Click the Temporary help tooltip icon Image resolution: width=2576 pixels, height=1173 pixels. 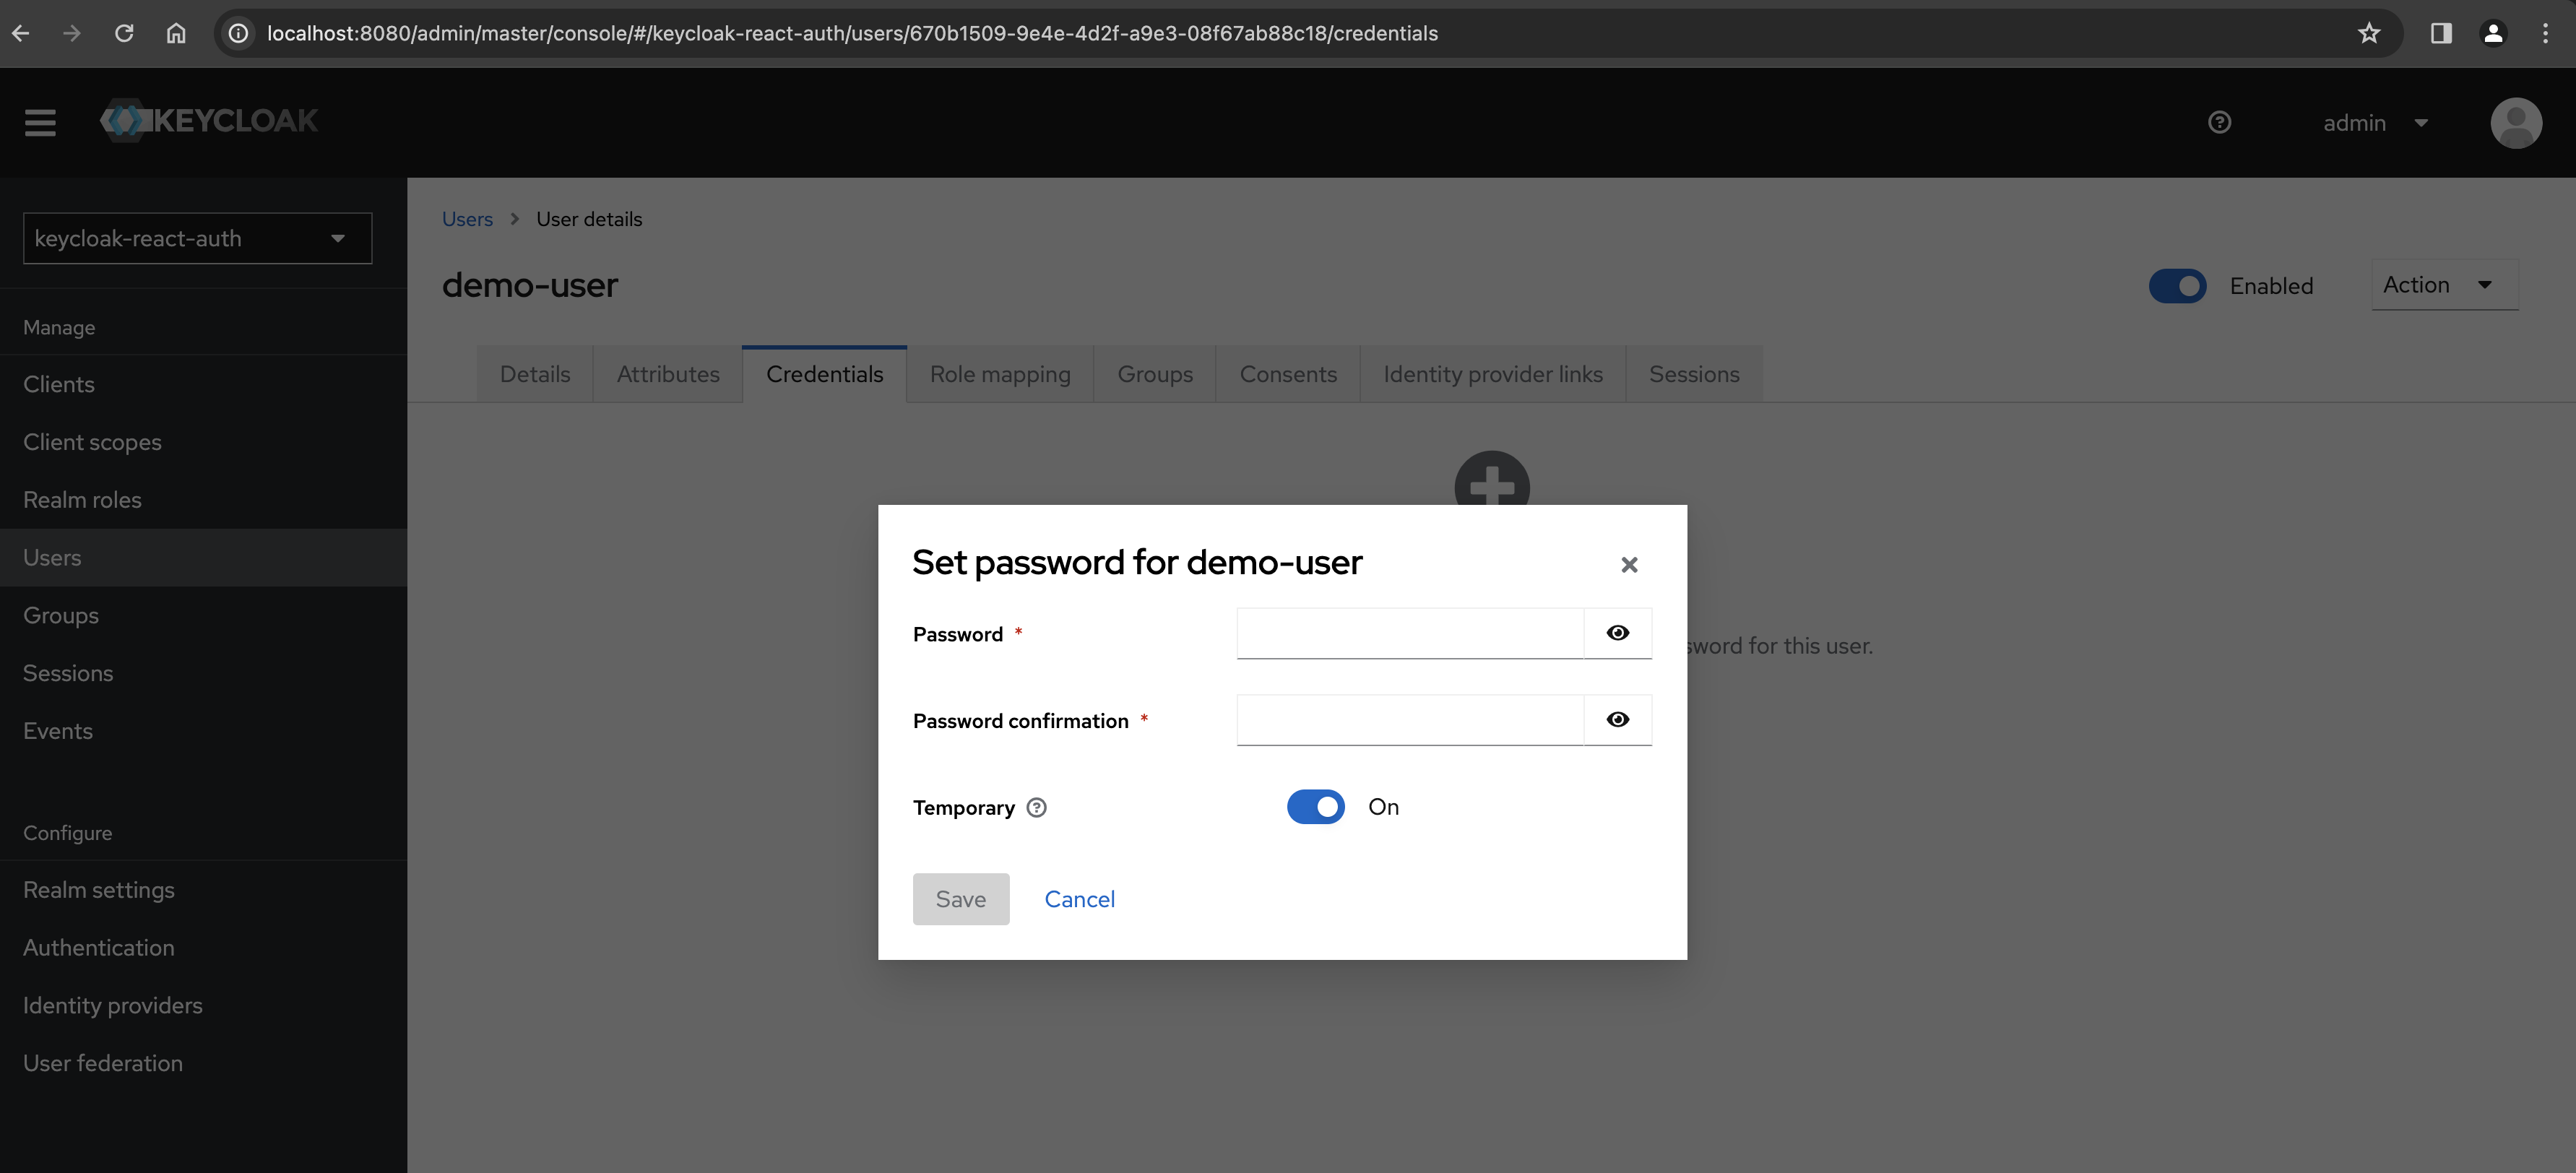point(1036,808)
